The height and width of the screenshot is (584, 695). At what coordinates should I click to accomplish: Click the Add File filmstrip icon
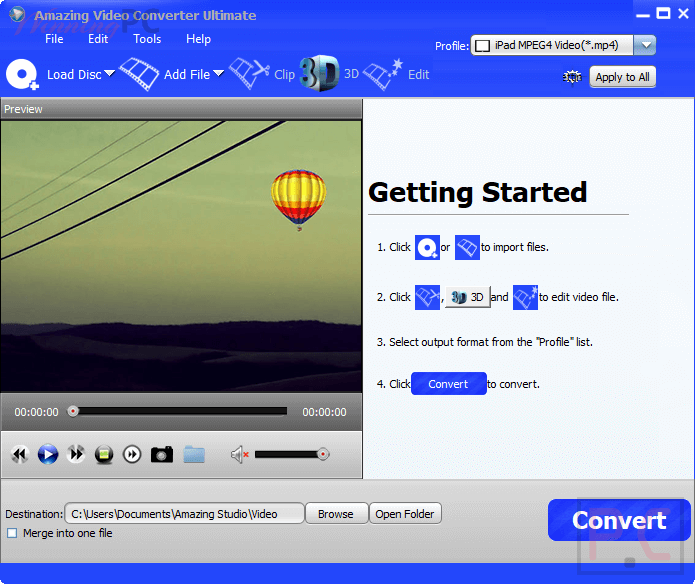(139, 74)
